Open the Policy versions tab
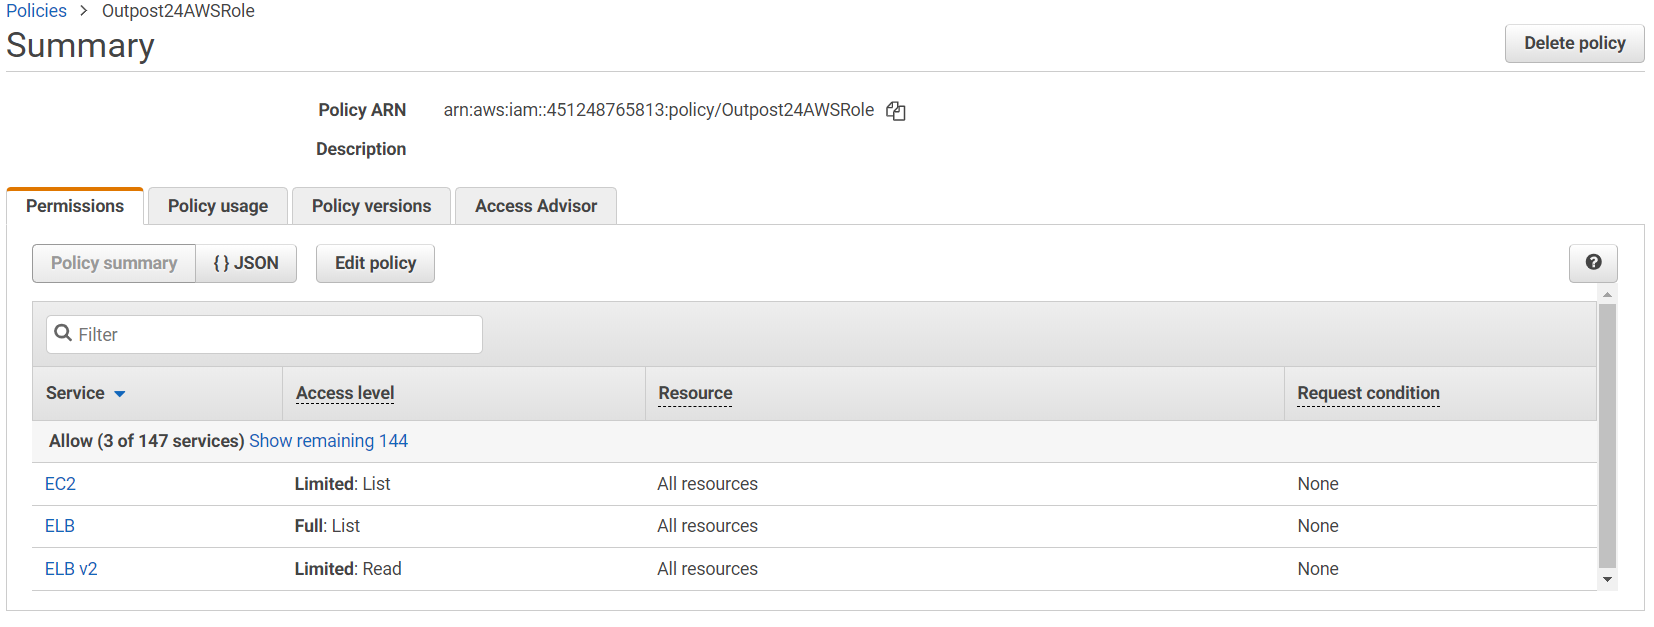Screen dimensions: 1654x627 (x=371, y=206)
